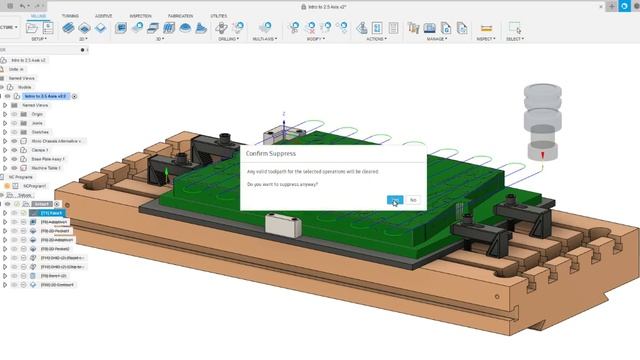Switch to the INSPECTION tab

coord(140,16)
